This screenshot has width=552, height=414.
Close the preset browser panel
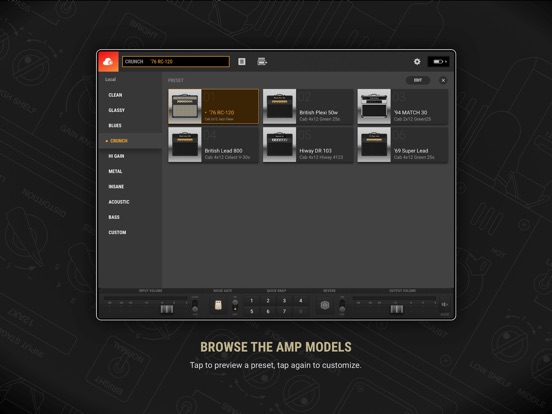[x=443, y=80]
